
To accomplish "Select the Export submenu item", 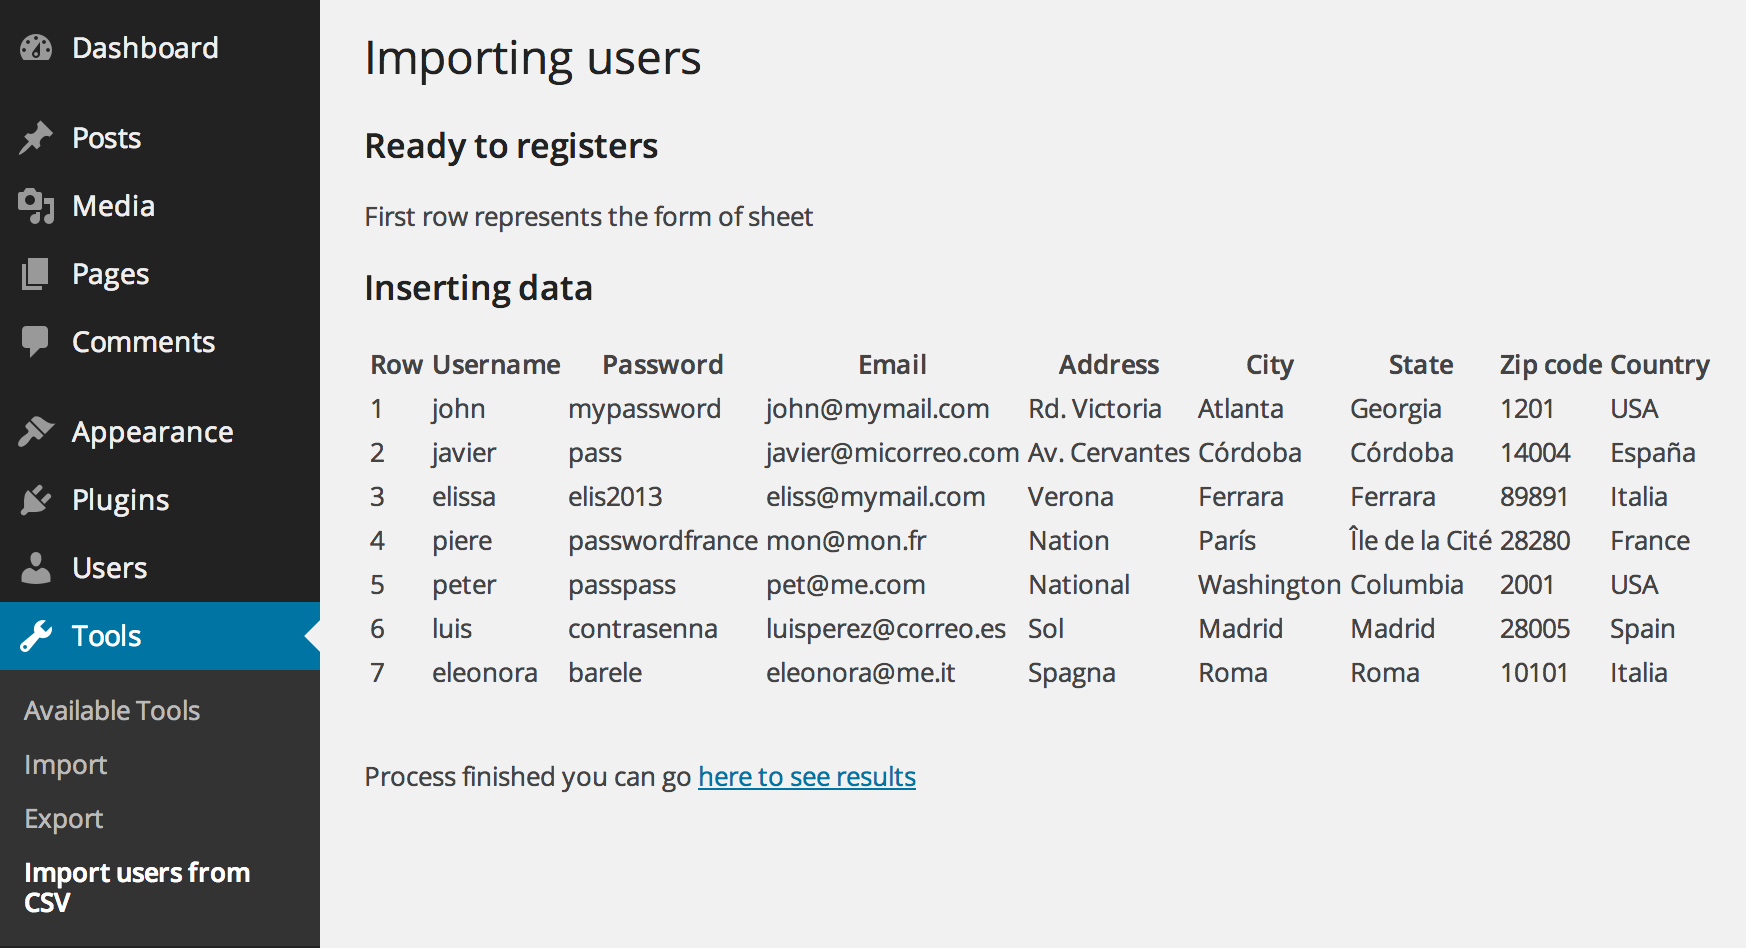I will (64, 819).
